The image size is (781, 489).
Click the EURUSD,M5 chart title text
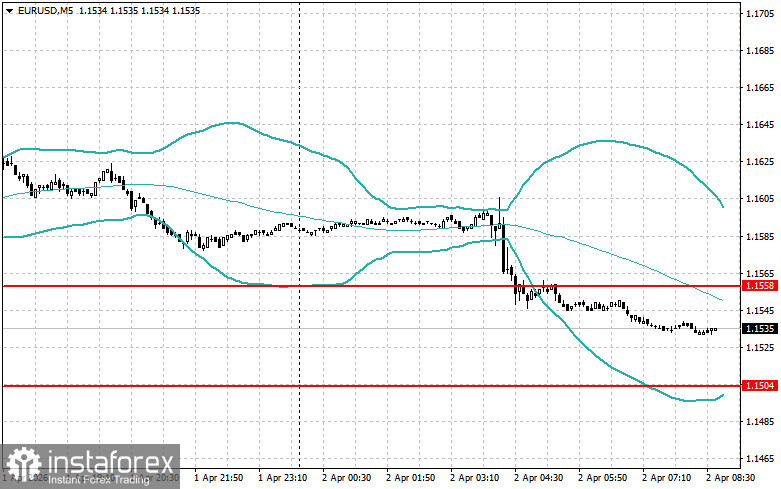[45, 10]
